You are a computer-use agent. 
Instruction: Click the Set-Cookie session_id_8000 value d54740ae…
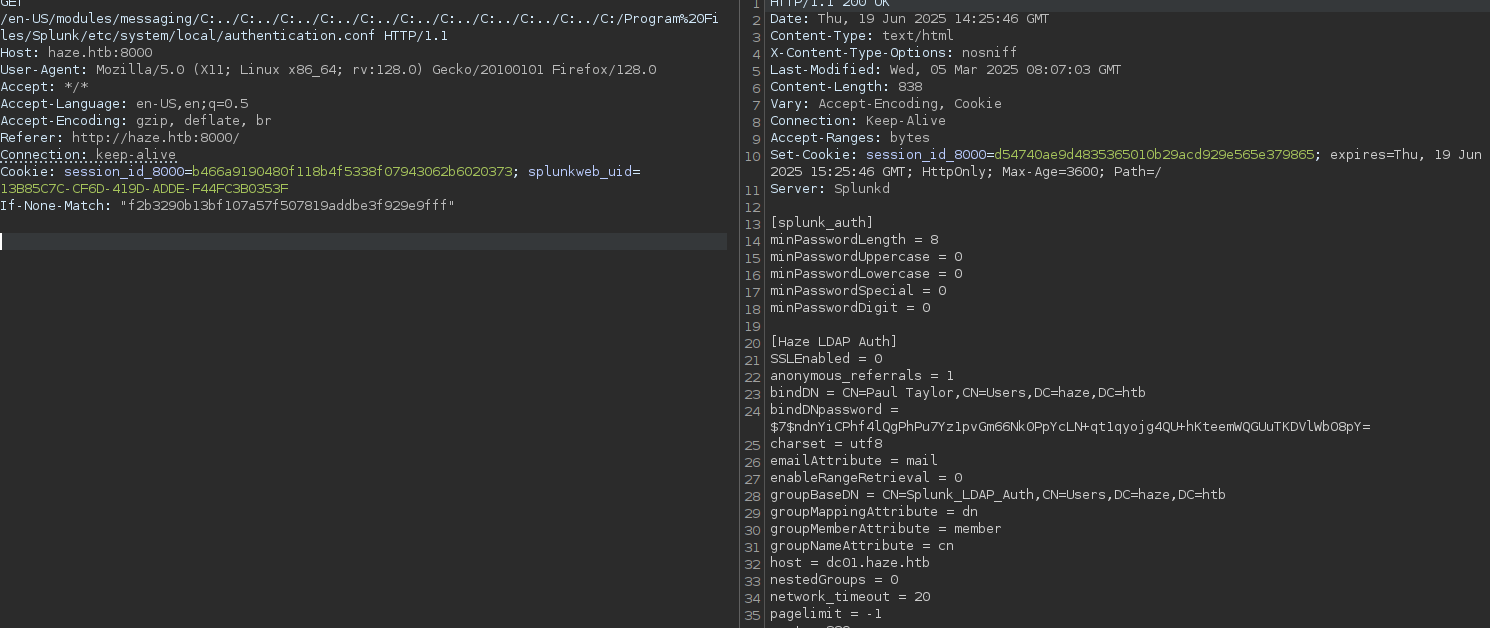[1153, 155]
